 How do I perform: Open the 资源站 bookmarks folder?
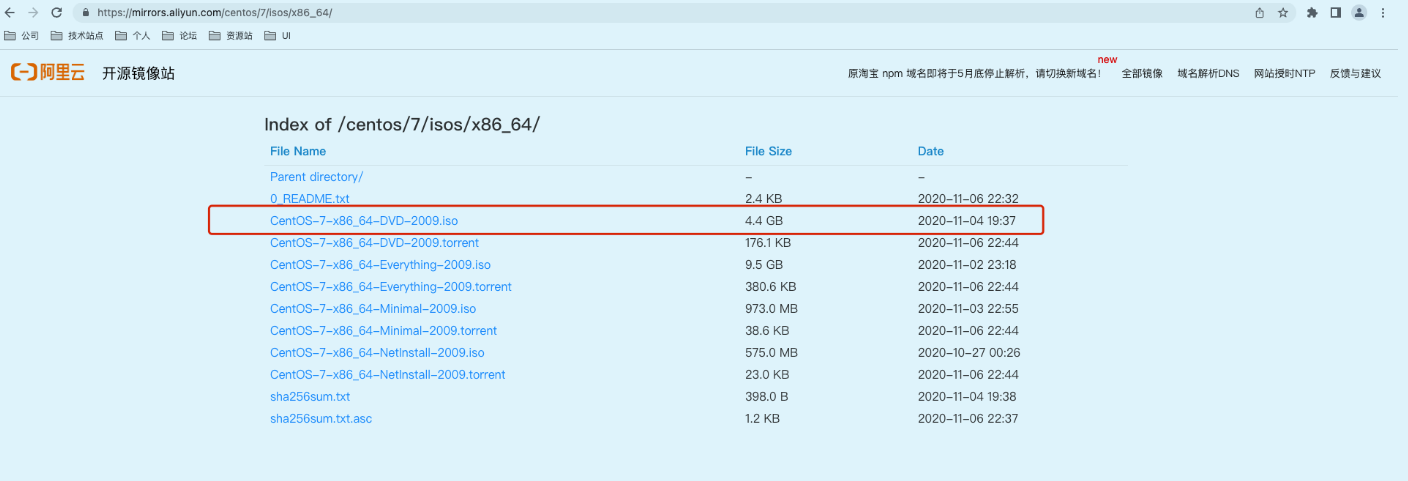[231, 36]
